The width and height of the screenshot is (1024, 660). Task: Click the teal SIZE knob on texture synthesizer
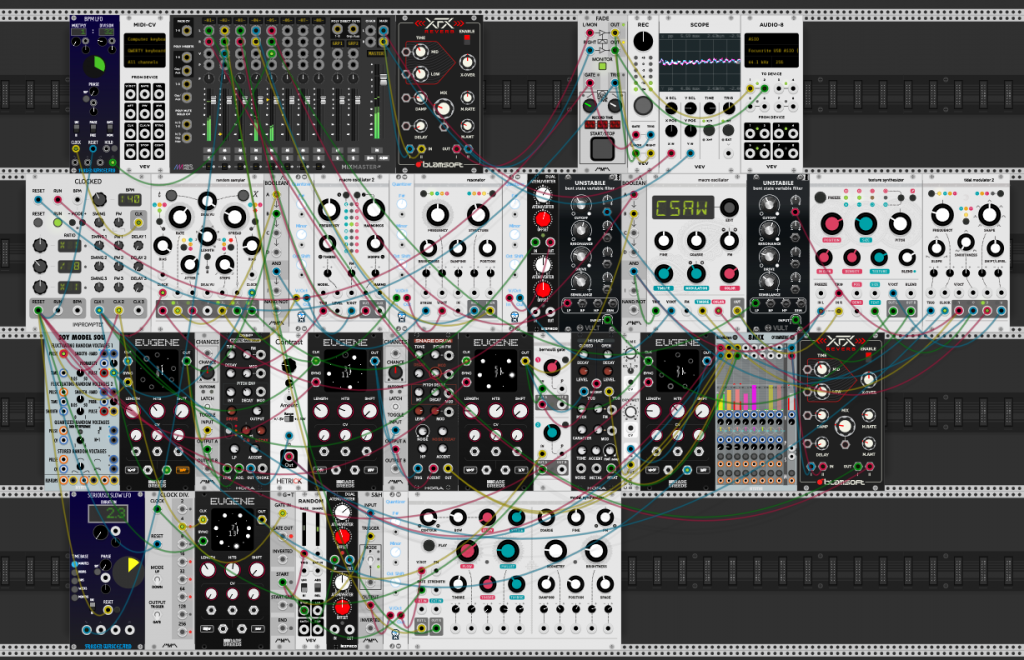point(865,224)
